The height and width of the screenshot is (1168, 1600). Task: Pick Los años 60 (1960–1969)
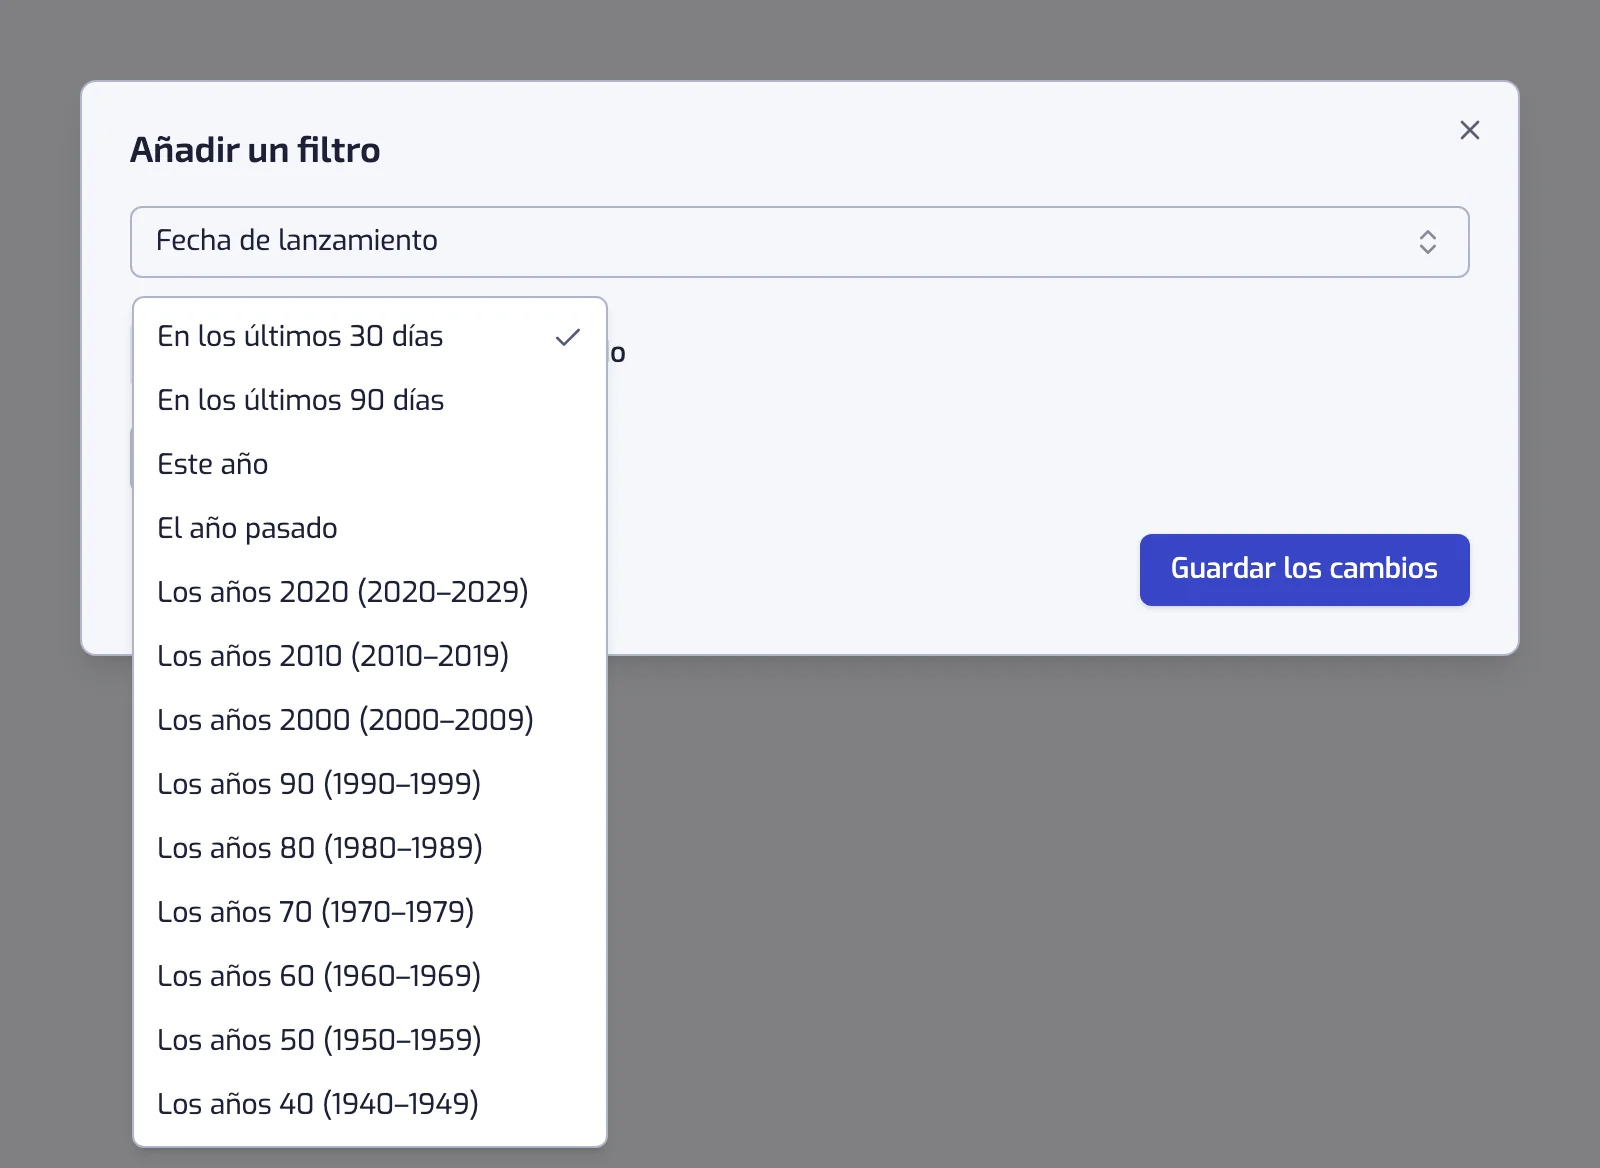click(370, 976)
